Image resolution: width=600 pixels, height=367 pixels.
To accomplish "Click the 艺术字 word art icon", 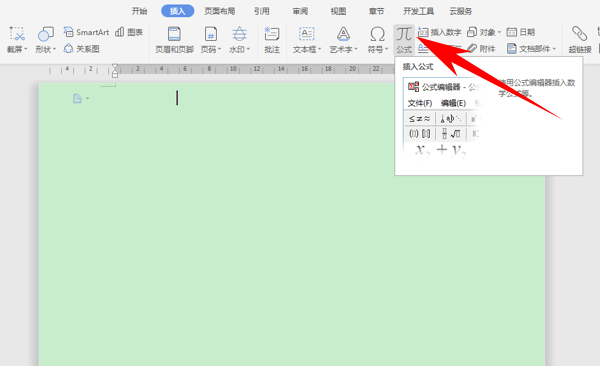I will pyautogui.click(x=343, y=34).
